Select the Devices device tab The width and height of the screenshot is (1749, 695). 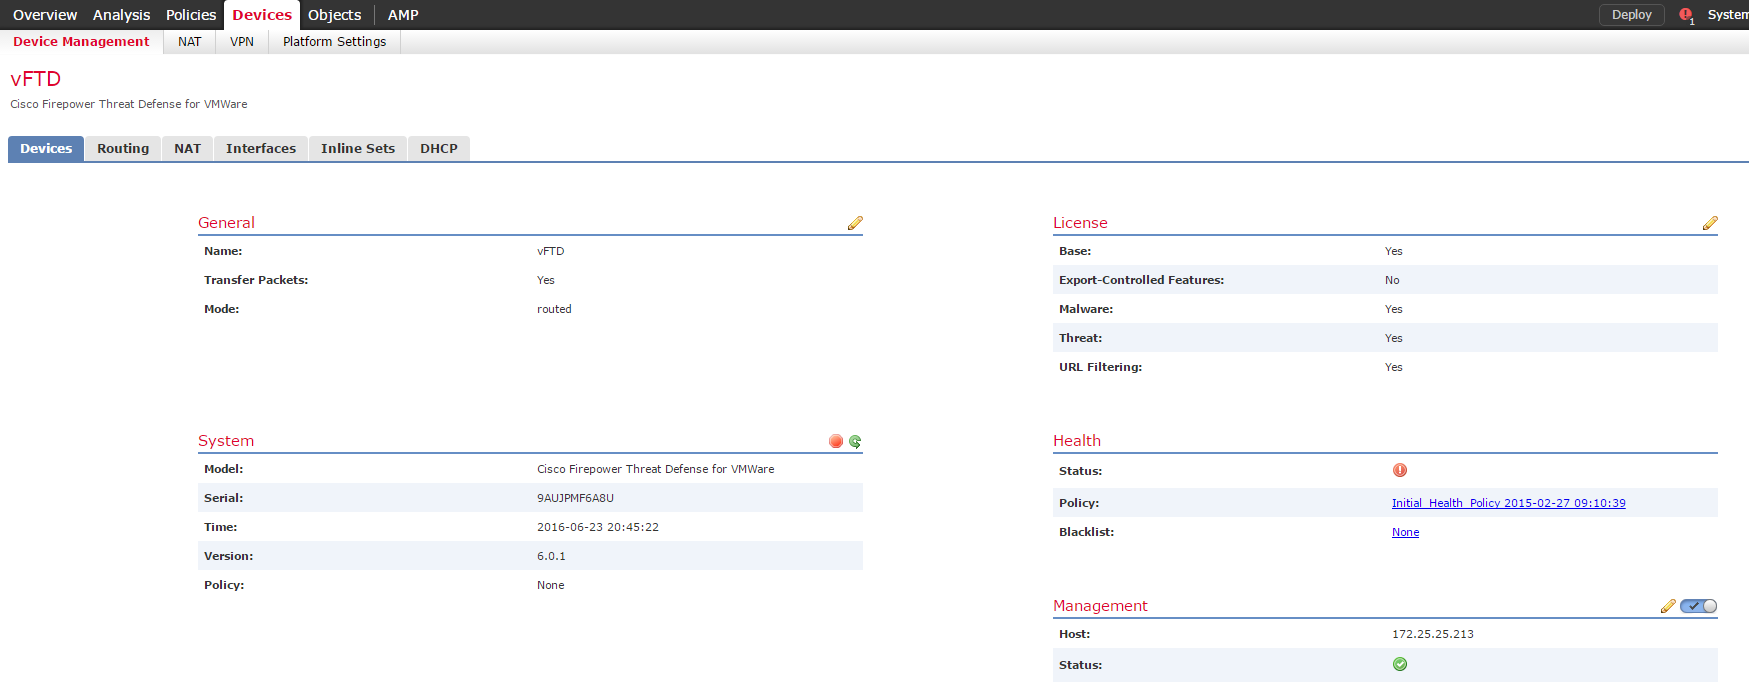(x=46, y=149)
